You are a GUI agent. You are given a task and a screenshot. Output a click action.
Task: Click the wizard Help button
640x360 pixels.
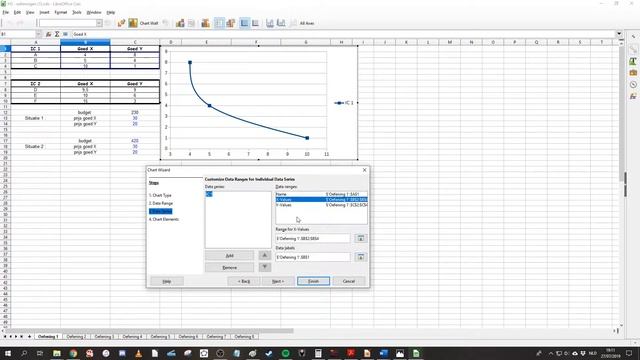point(167,281)
